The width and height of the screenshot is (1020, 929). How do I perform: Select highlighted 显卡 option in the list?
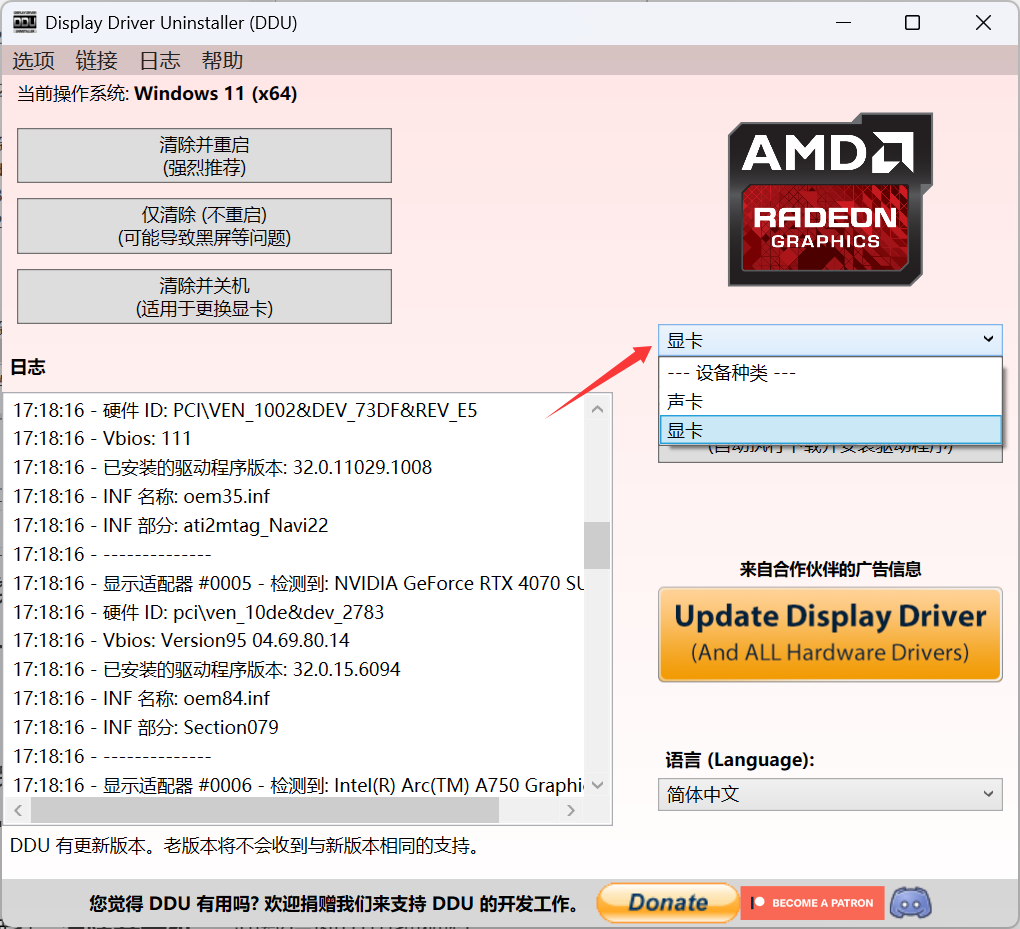[x=830, y=430]
